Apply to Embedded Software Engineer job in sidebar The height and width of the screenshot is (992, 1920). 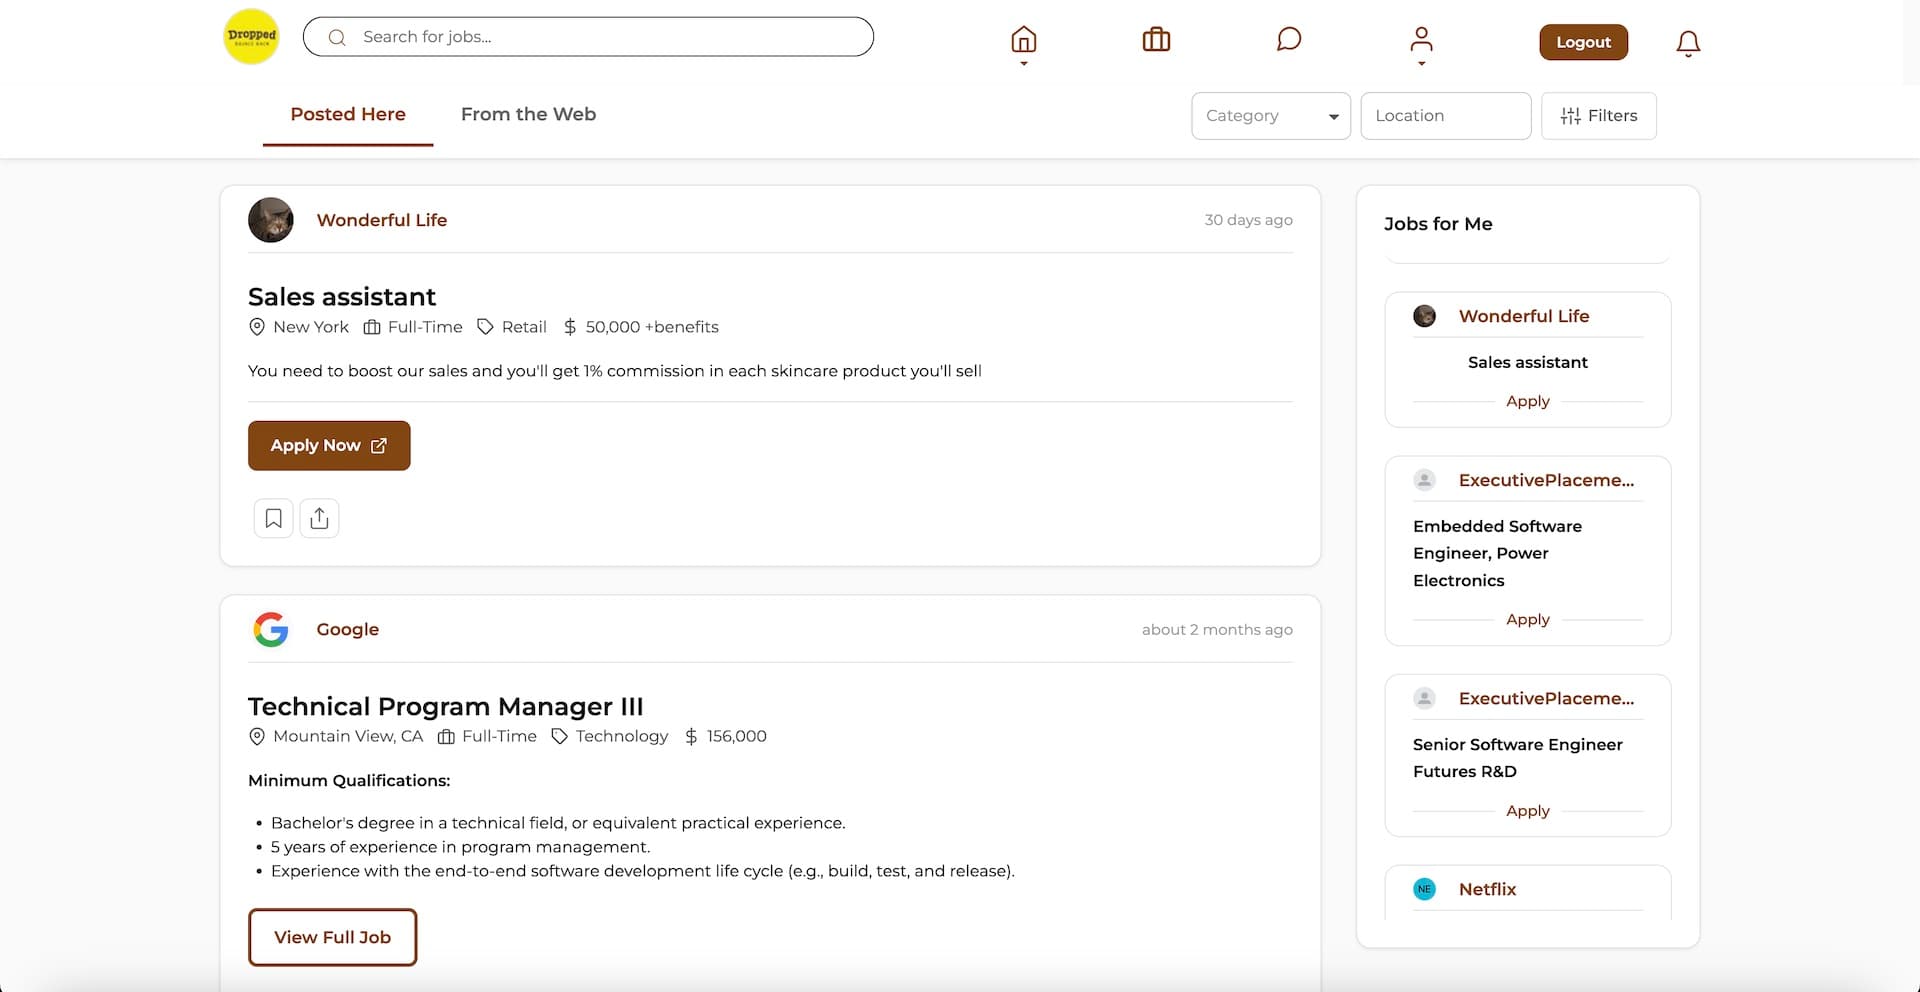[x=1527, y=620]
